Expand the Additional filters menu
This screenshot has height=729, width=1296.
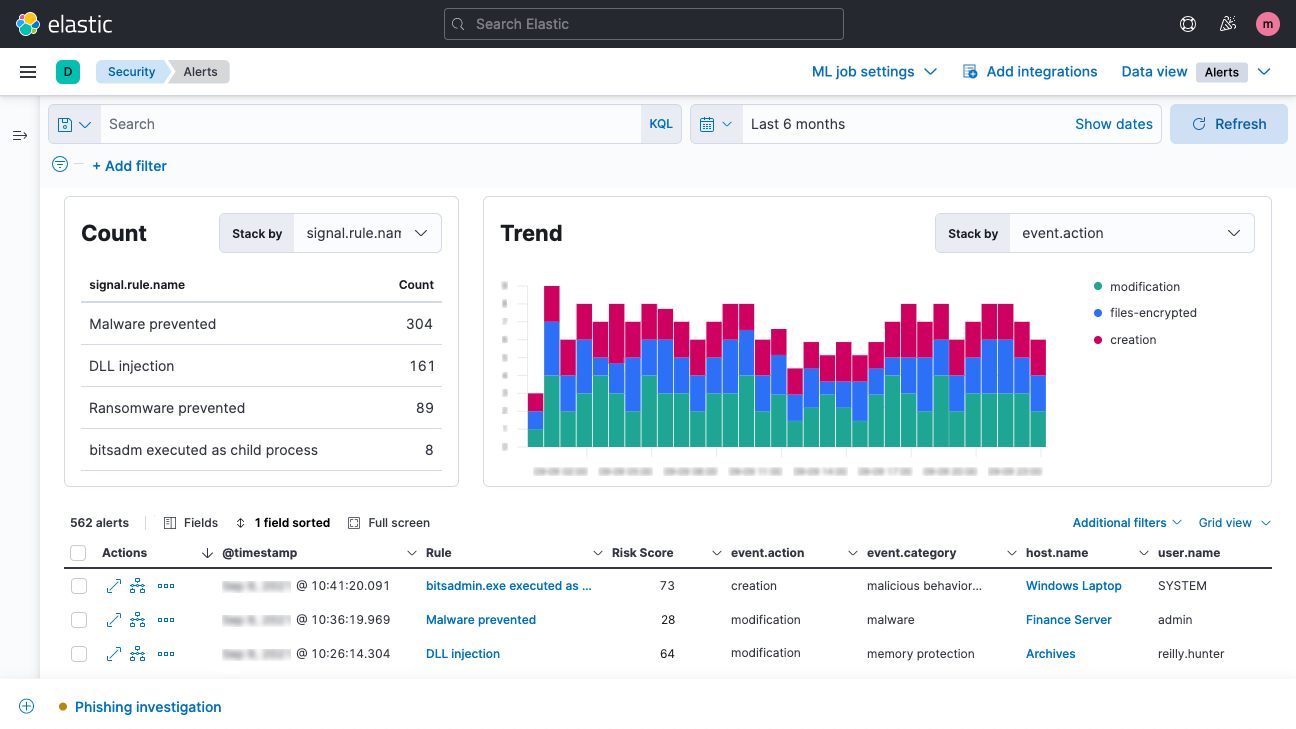click(1127, 523)
